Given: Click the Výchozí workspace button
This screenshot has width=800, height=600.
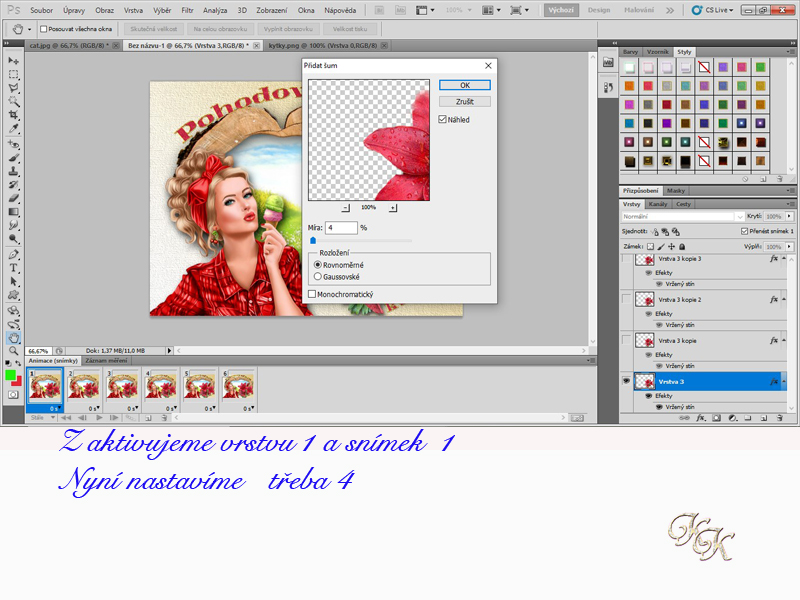Looking at the screenshot, I should (561, 10).
